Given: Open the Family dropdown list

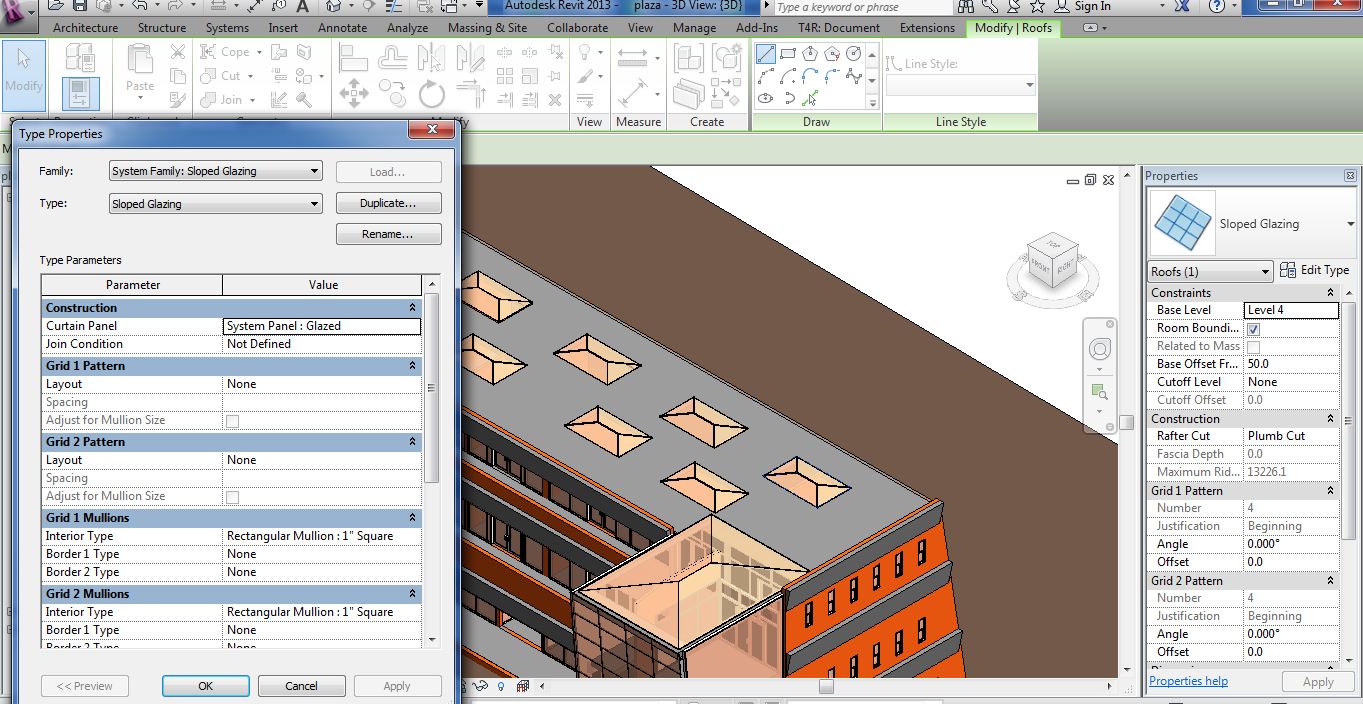Looking at the screenshot, I should (x=314, y=171).
